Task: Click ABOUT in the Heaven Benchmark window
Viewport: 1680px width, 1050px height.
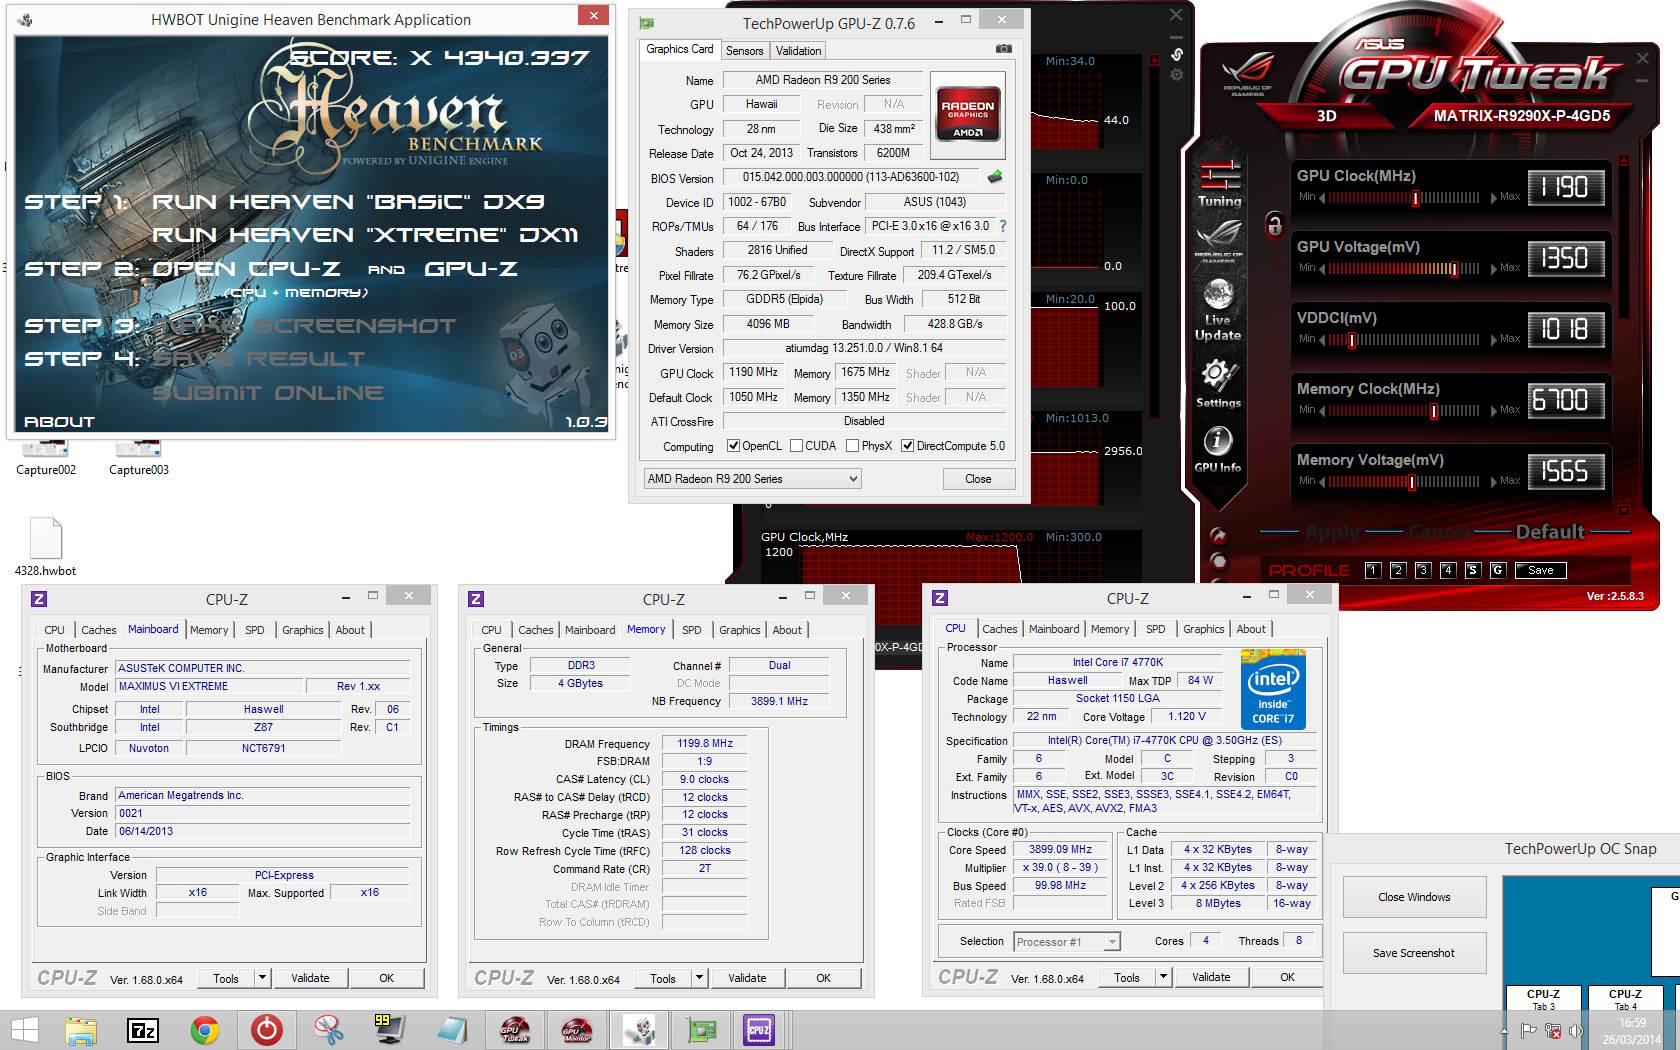Action: pyautogui.click(x=59, y=422)
